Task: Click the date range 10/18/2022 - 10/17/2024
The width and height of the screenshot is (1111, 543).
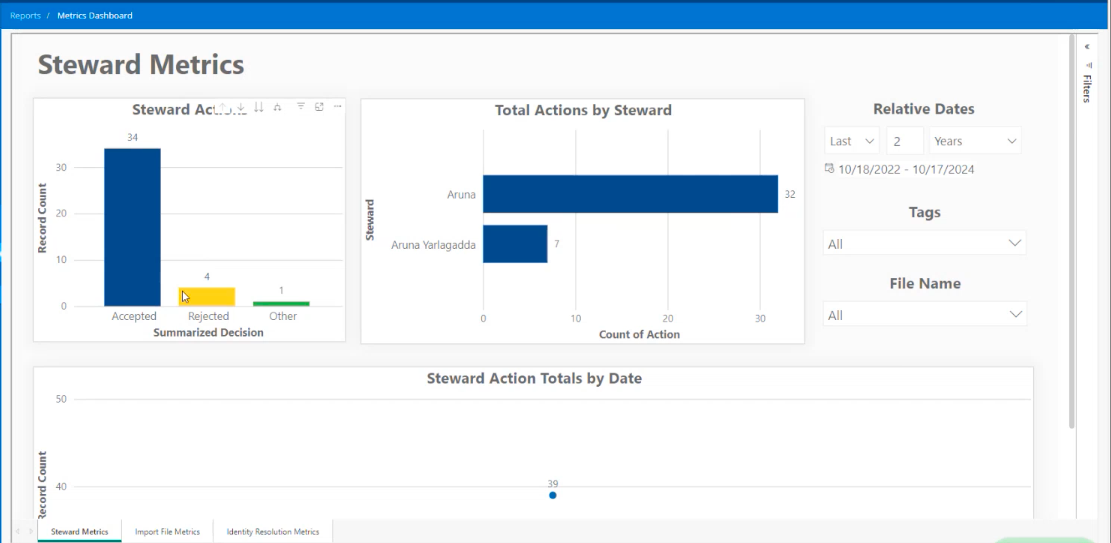Action: point(906,169)
